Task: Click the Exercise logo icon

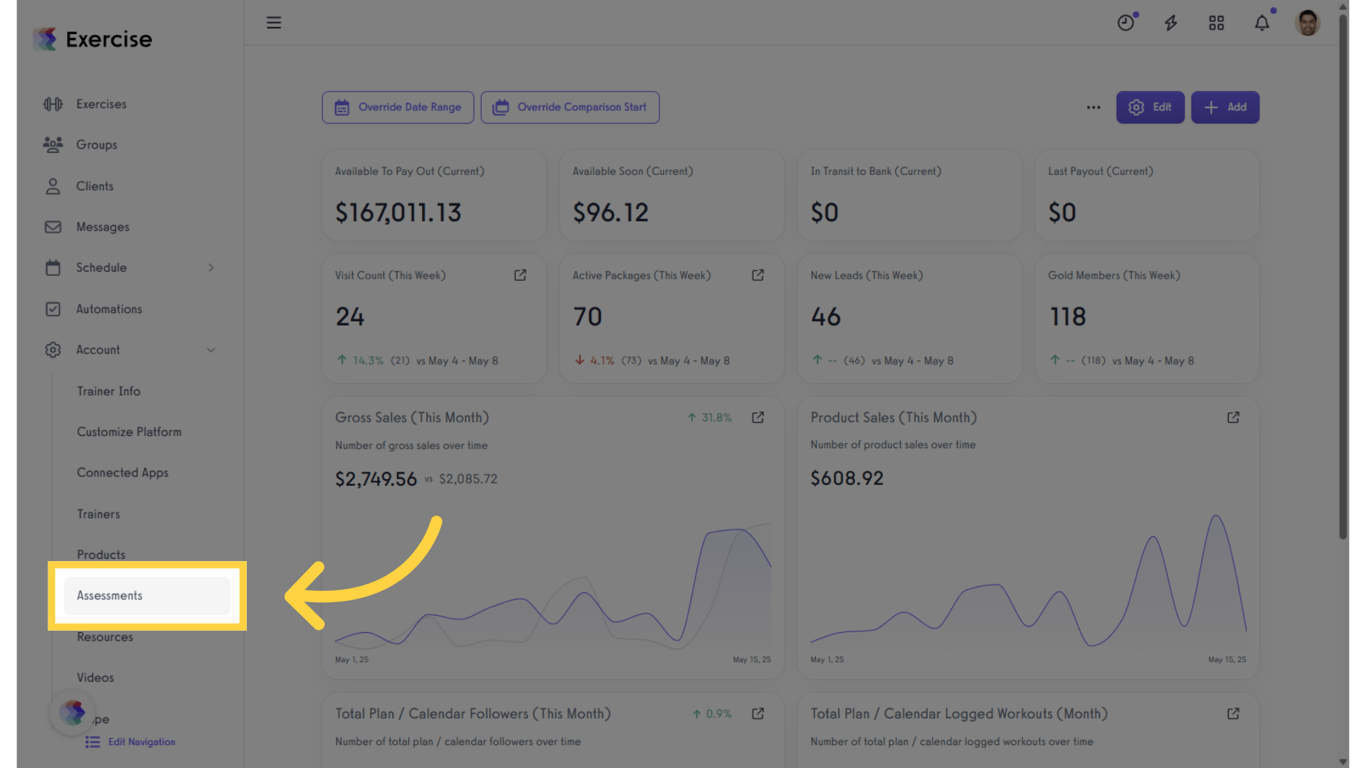Action: click(x=45, y=39)
